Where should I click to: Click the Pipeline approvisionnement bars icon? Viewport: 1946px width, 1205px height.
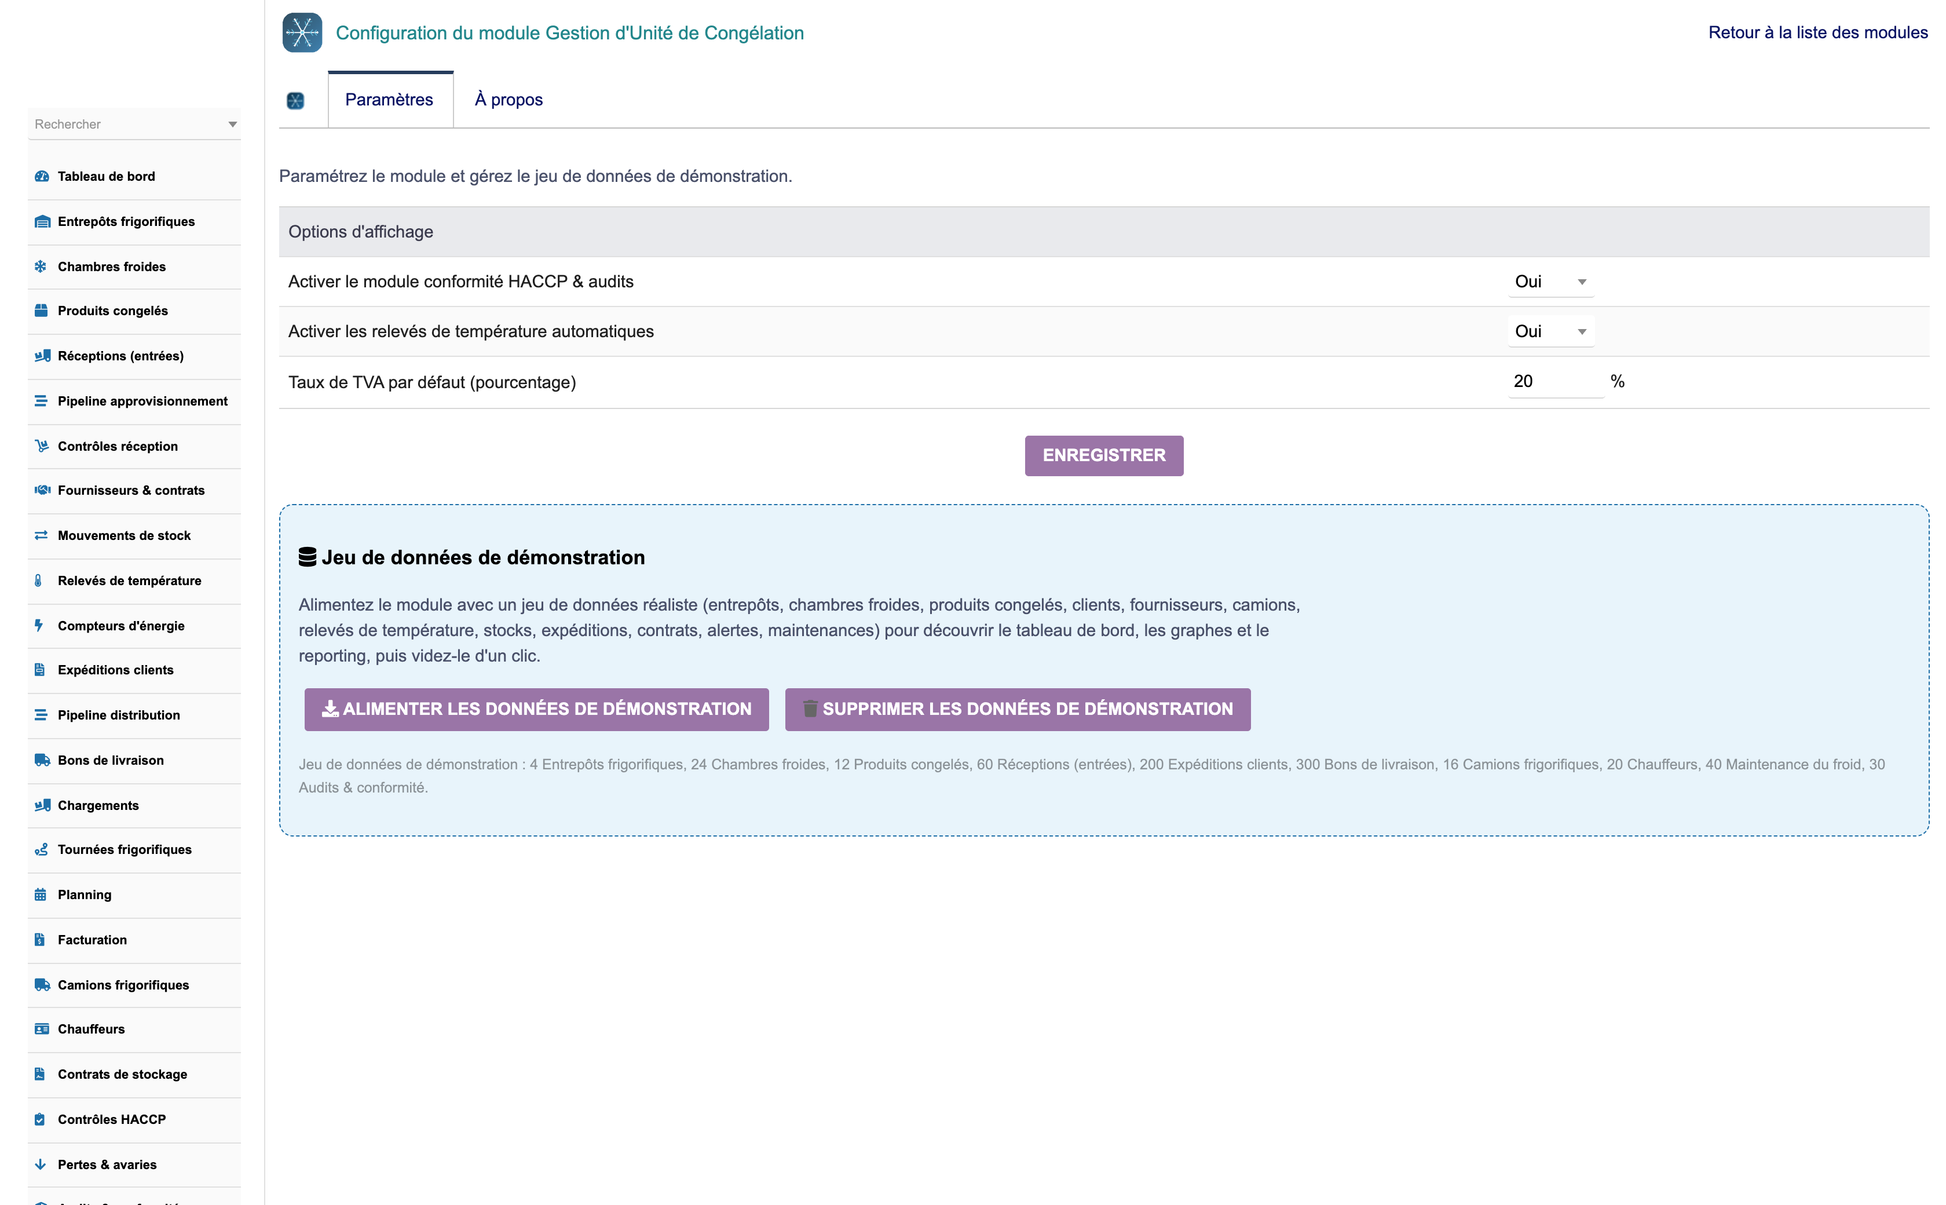41,401
